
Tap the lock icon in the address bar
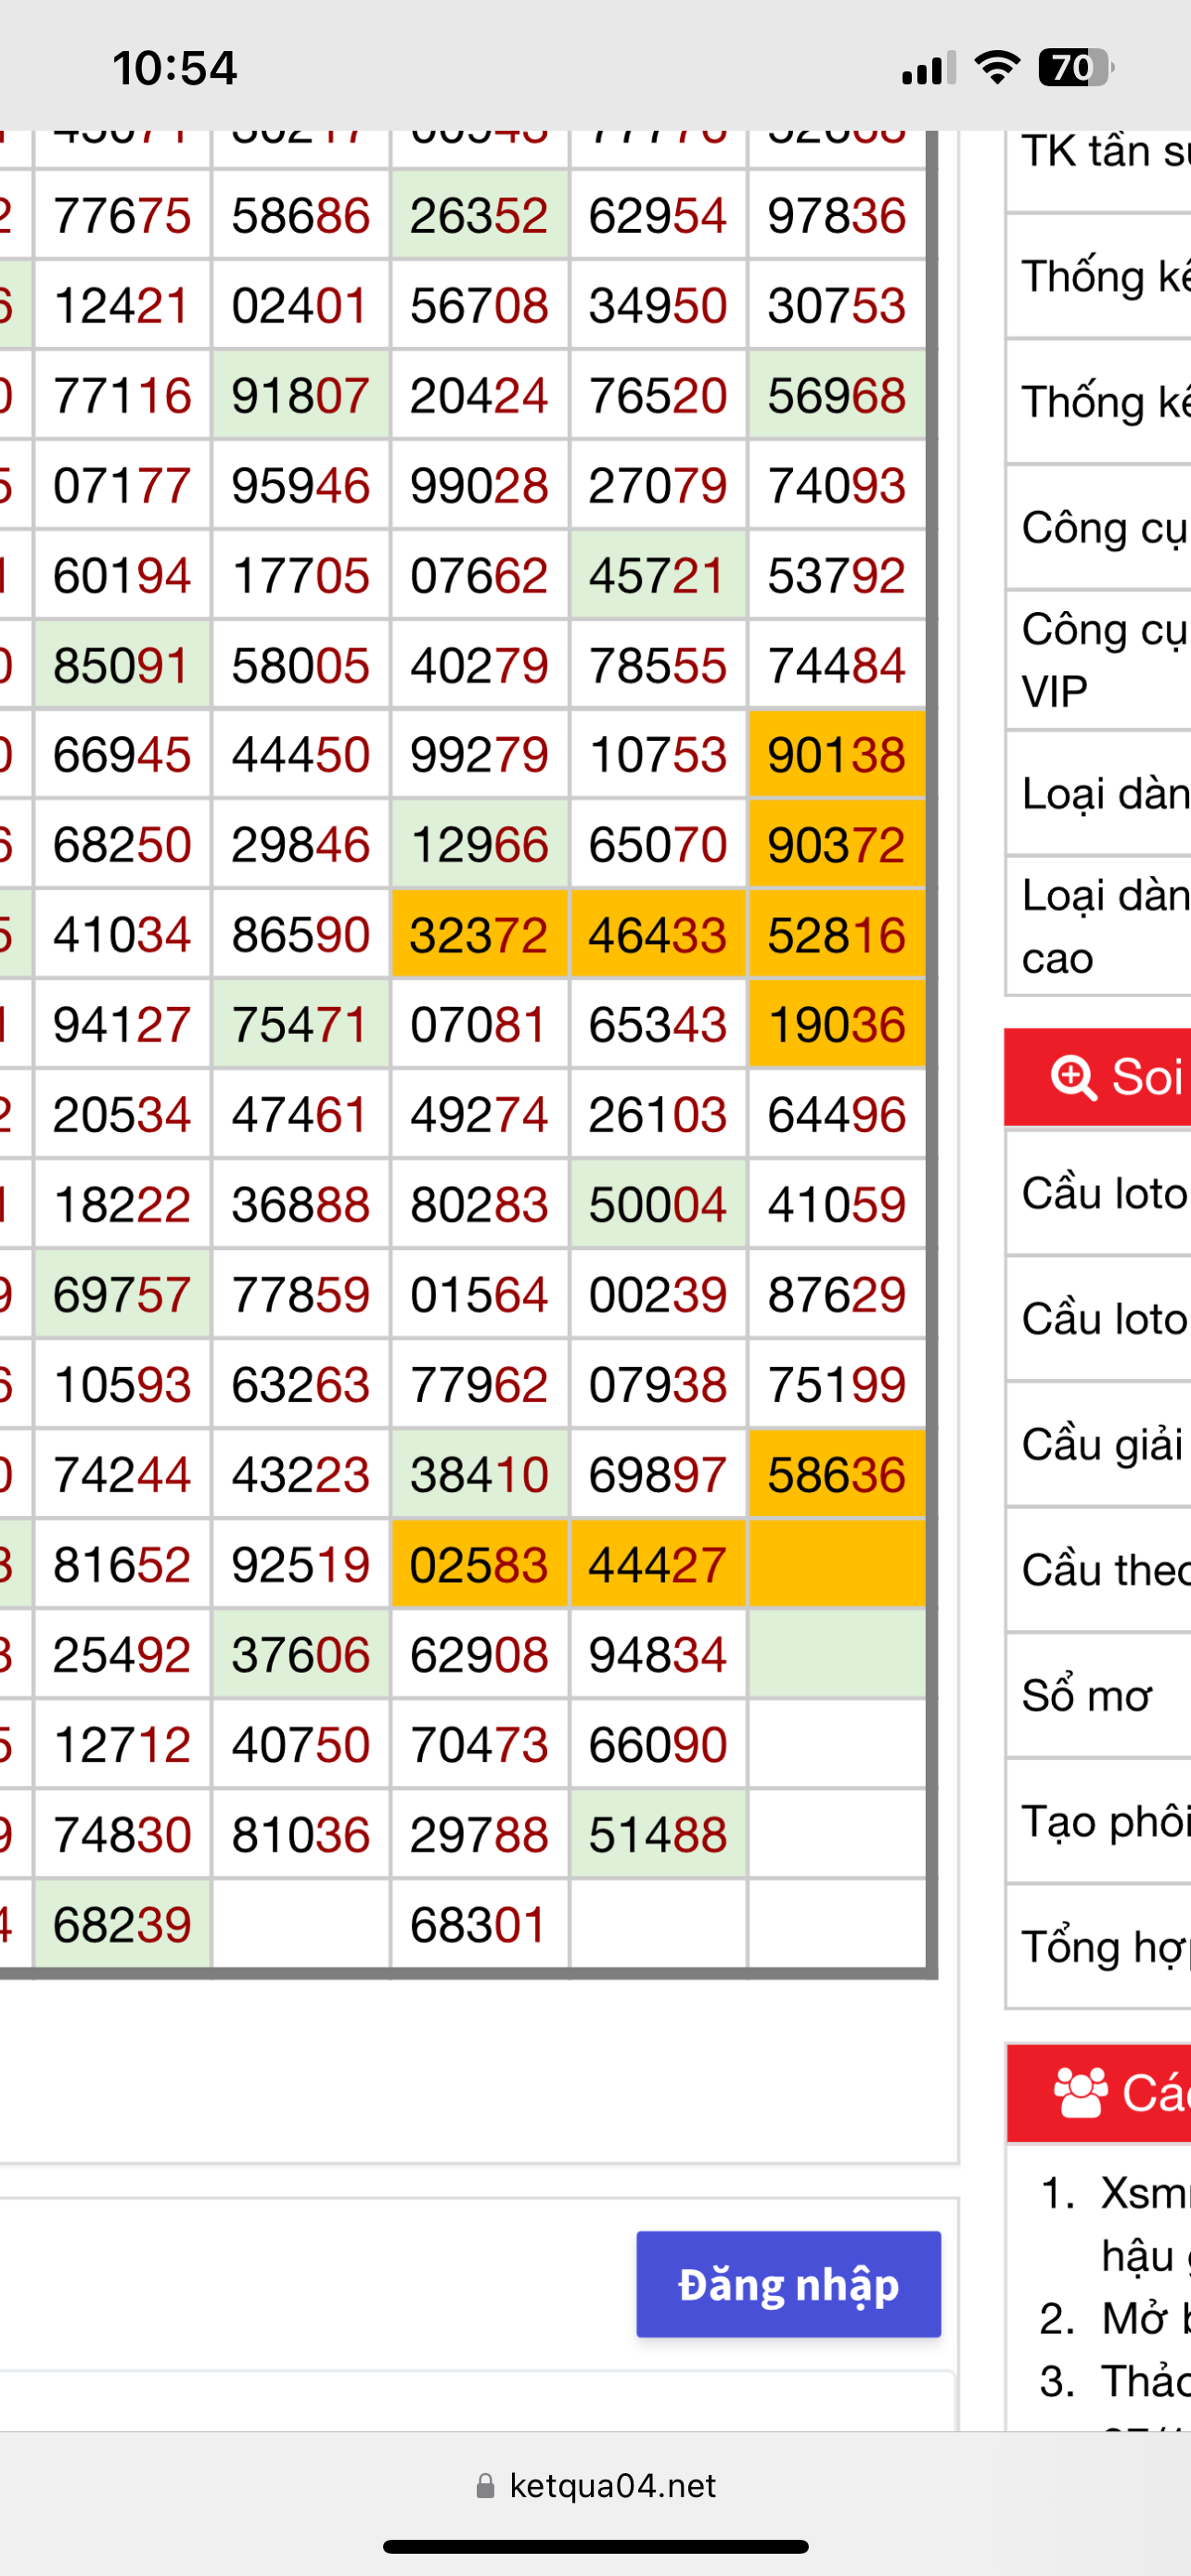(485, 2486)
